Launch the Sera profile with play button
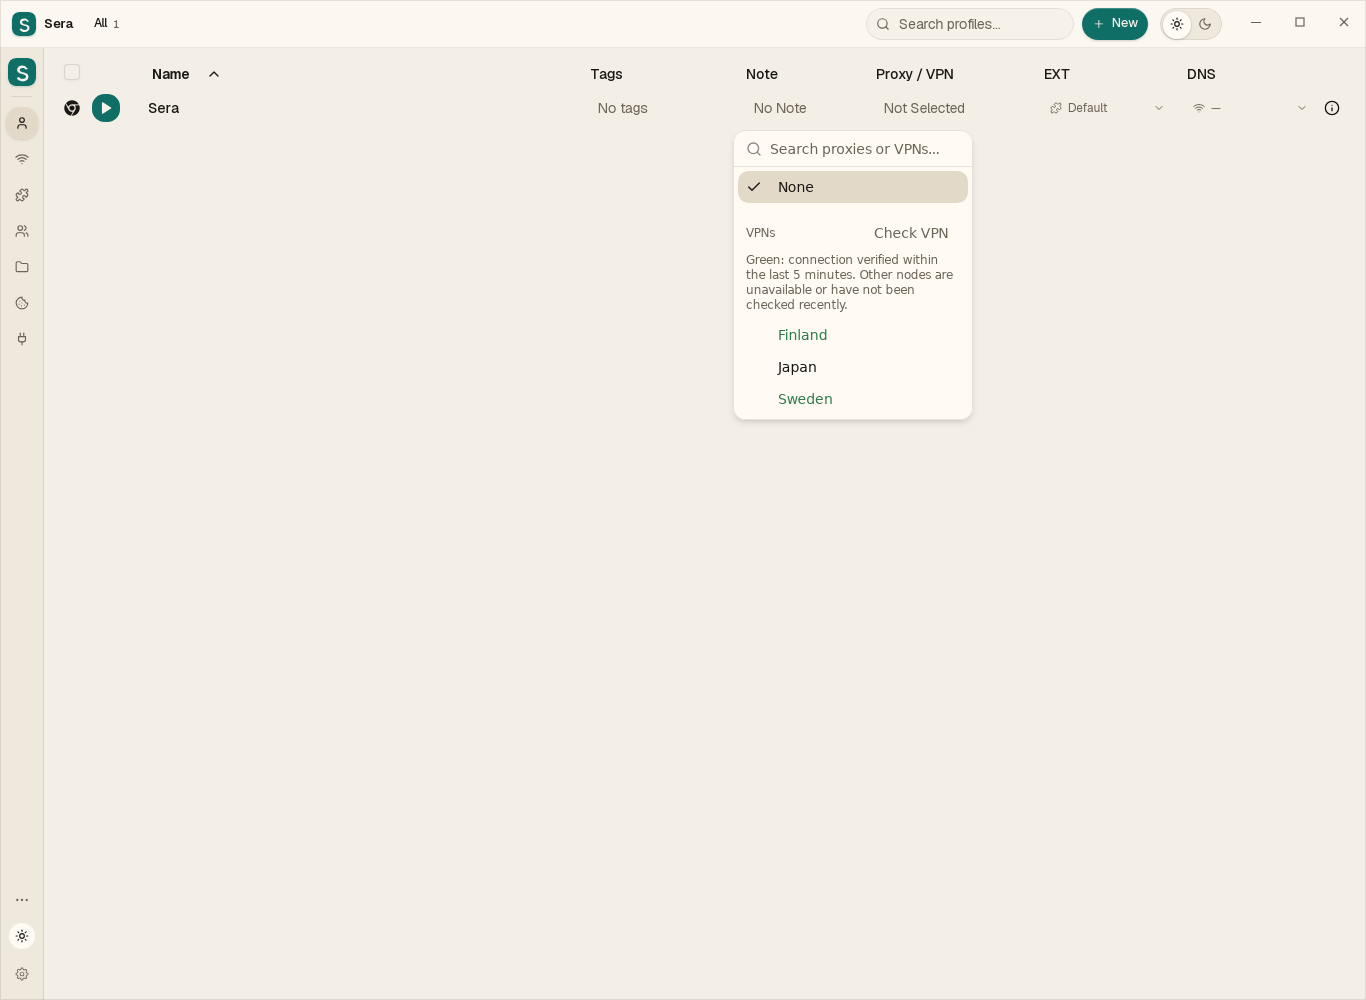The width and height of the screenshot is (1366, 1000). pos(106,108)
